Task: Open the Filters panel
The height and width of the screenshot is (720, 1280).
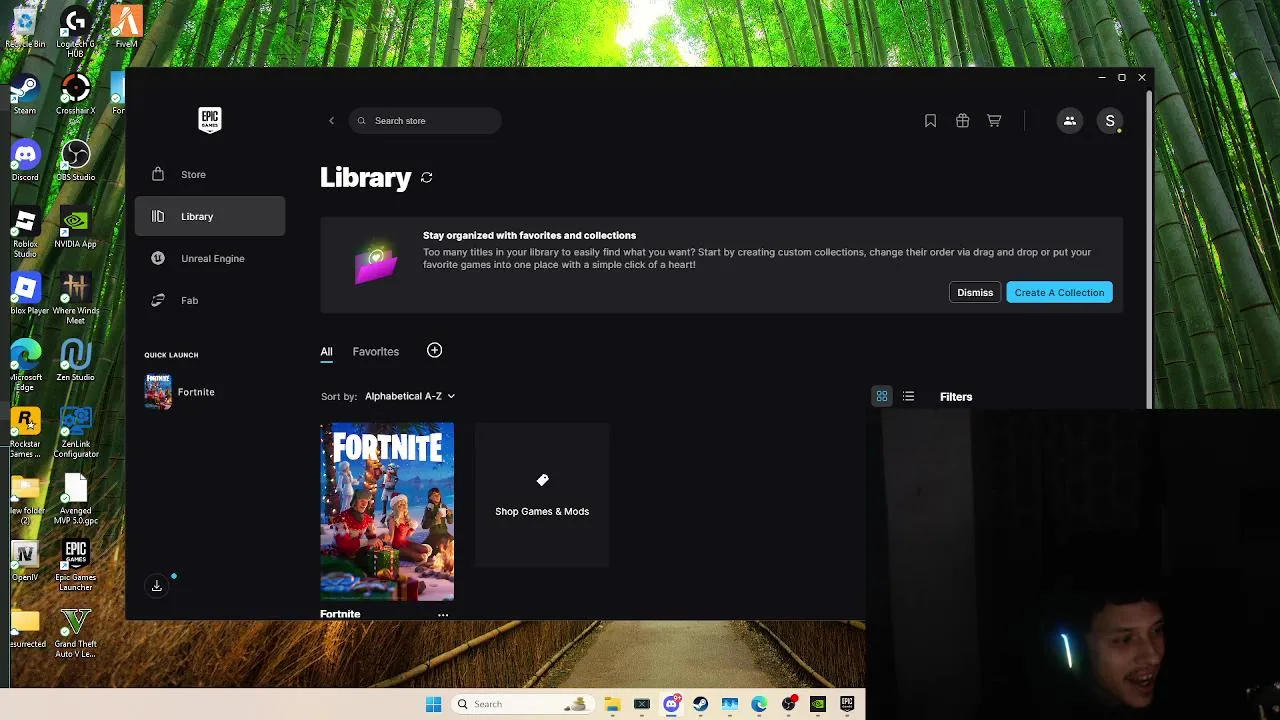Action: tap(956, 397)
